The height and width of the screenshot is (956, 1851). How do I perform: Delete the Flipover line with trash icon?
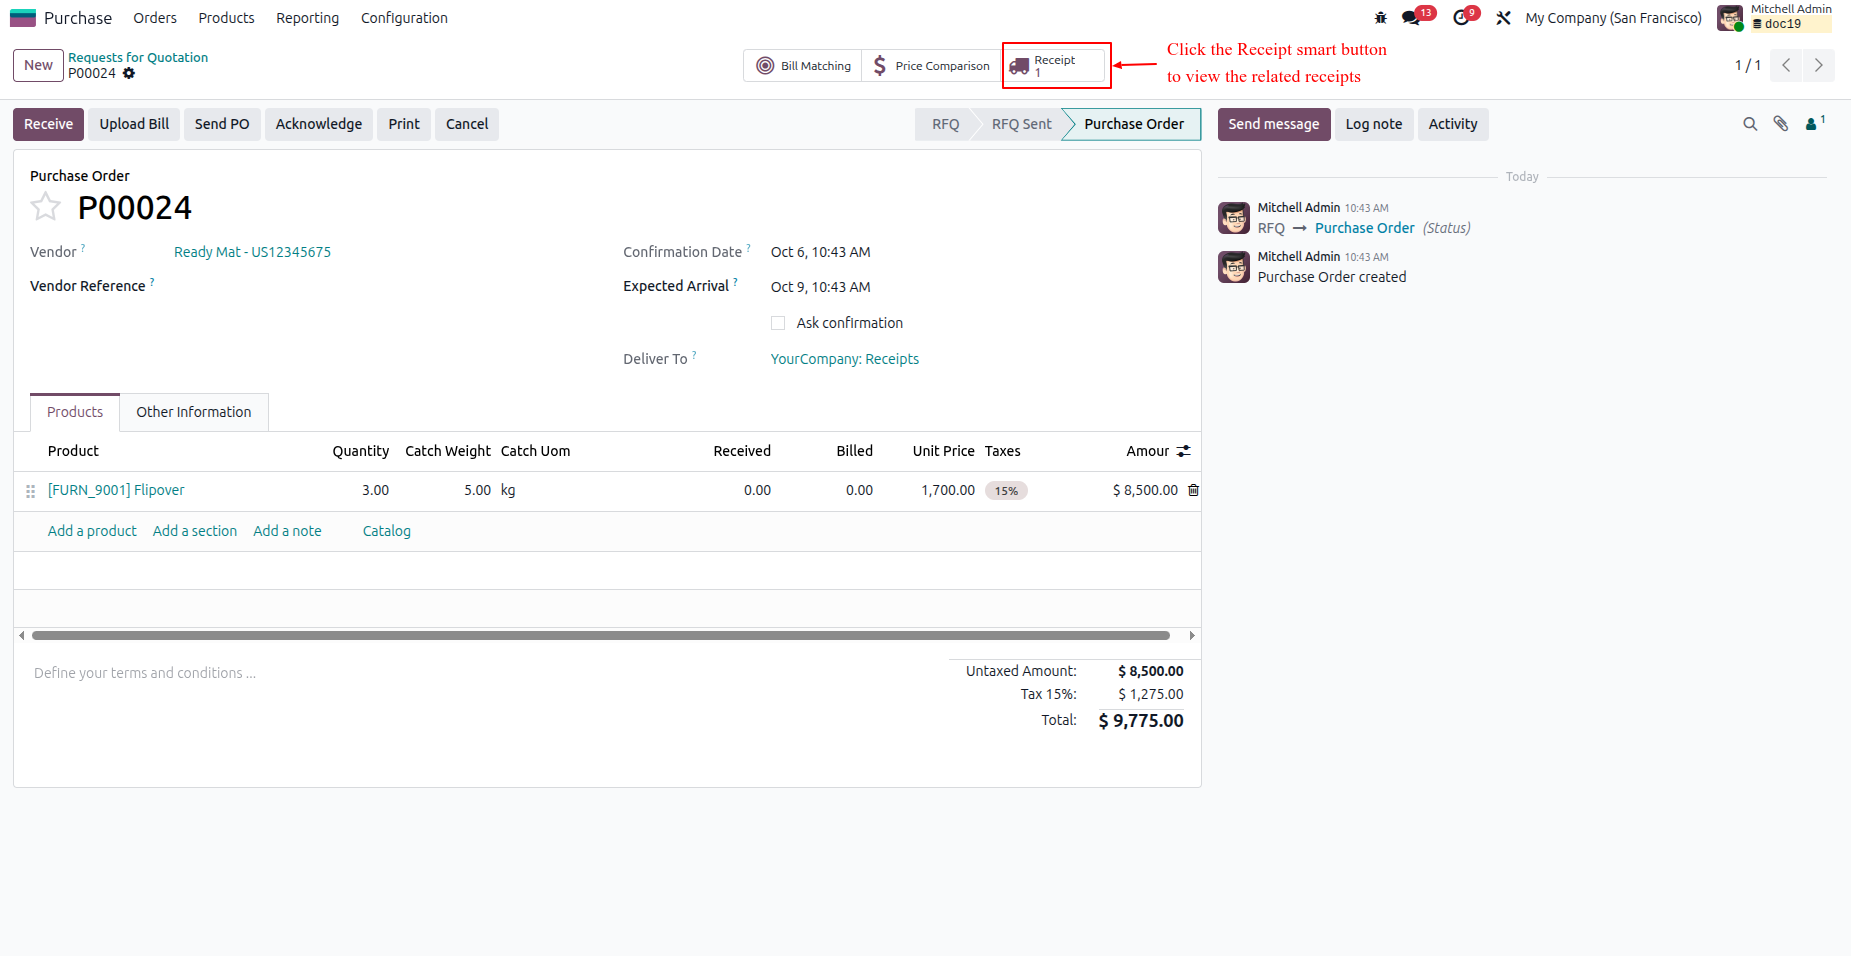1193,490
